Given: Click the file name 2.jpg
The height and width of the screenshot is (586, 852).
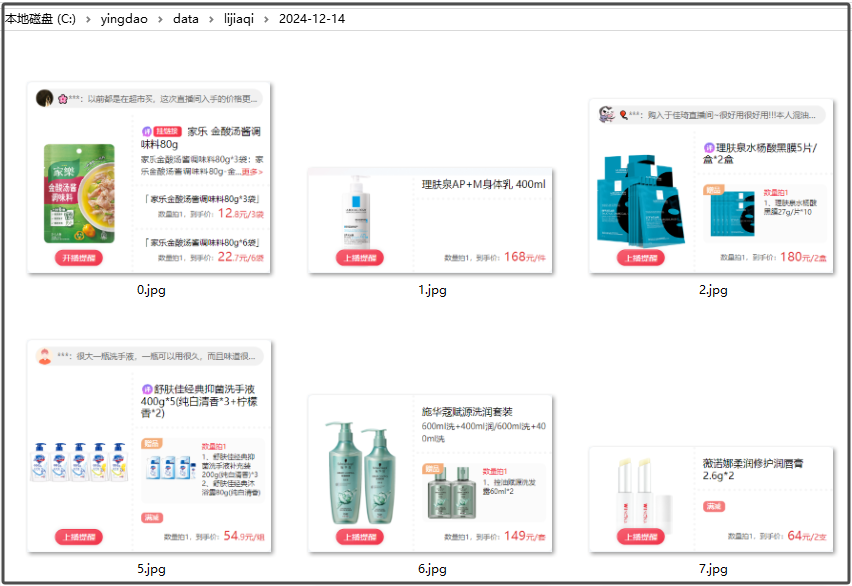Looking at the screenshot, I should [x=713, y=290].
